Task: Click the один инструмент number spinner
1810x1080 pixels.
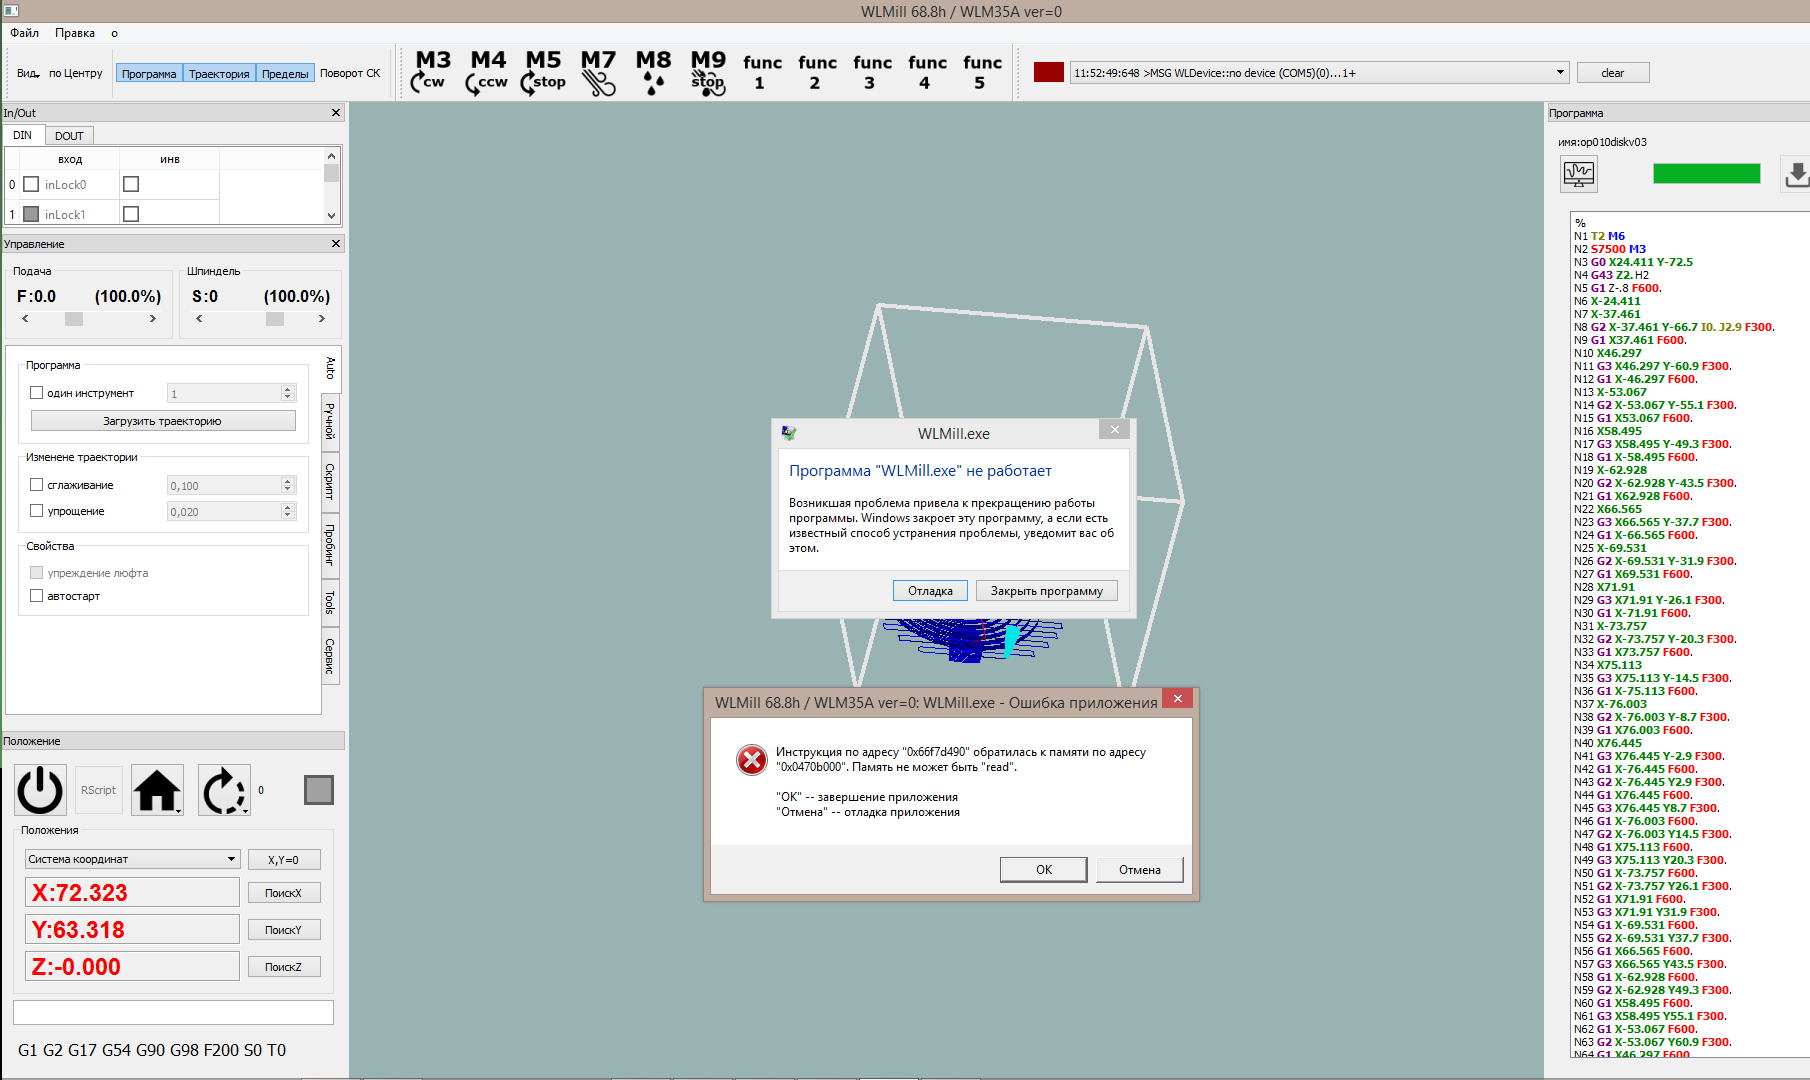Action: pos(231,394)
